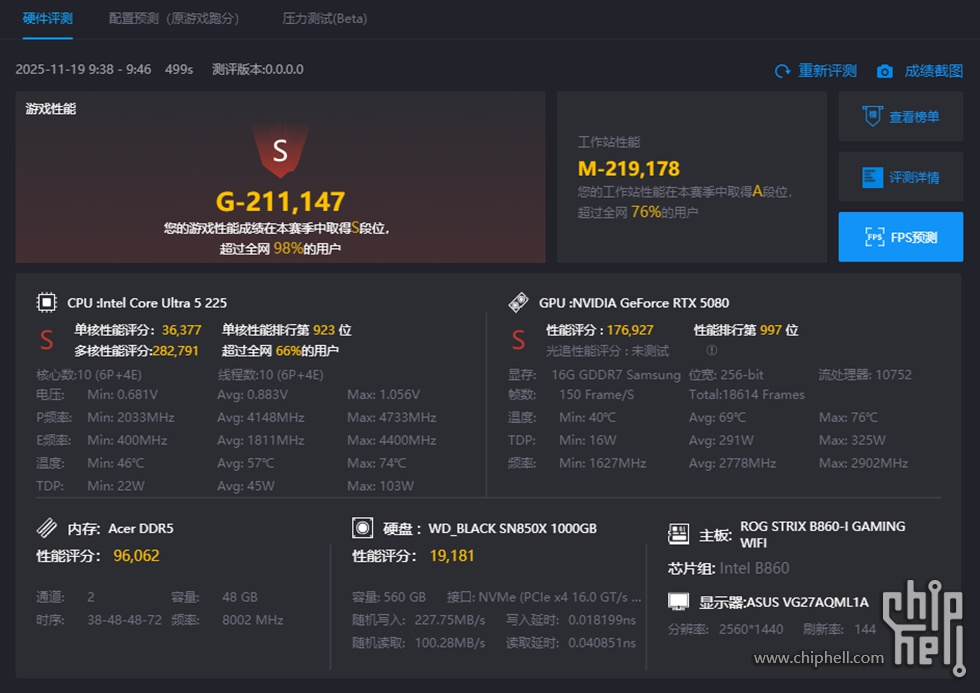Screen dimensions: 980x693
Task: Click the memory stick icon beside 内存
Action: [x=46, y=528]
